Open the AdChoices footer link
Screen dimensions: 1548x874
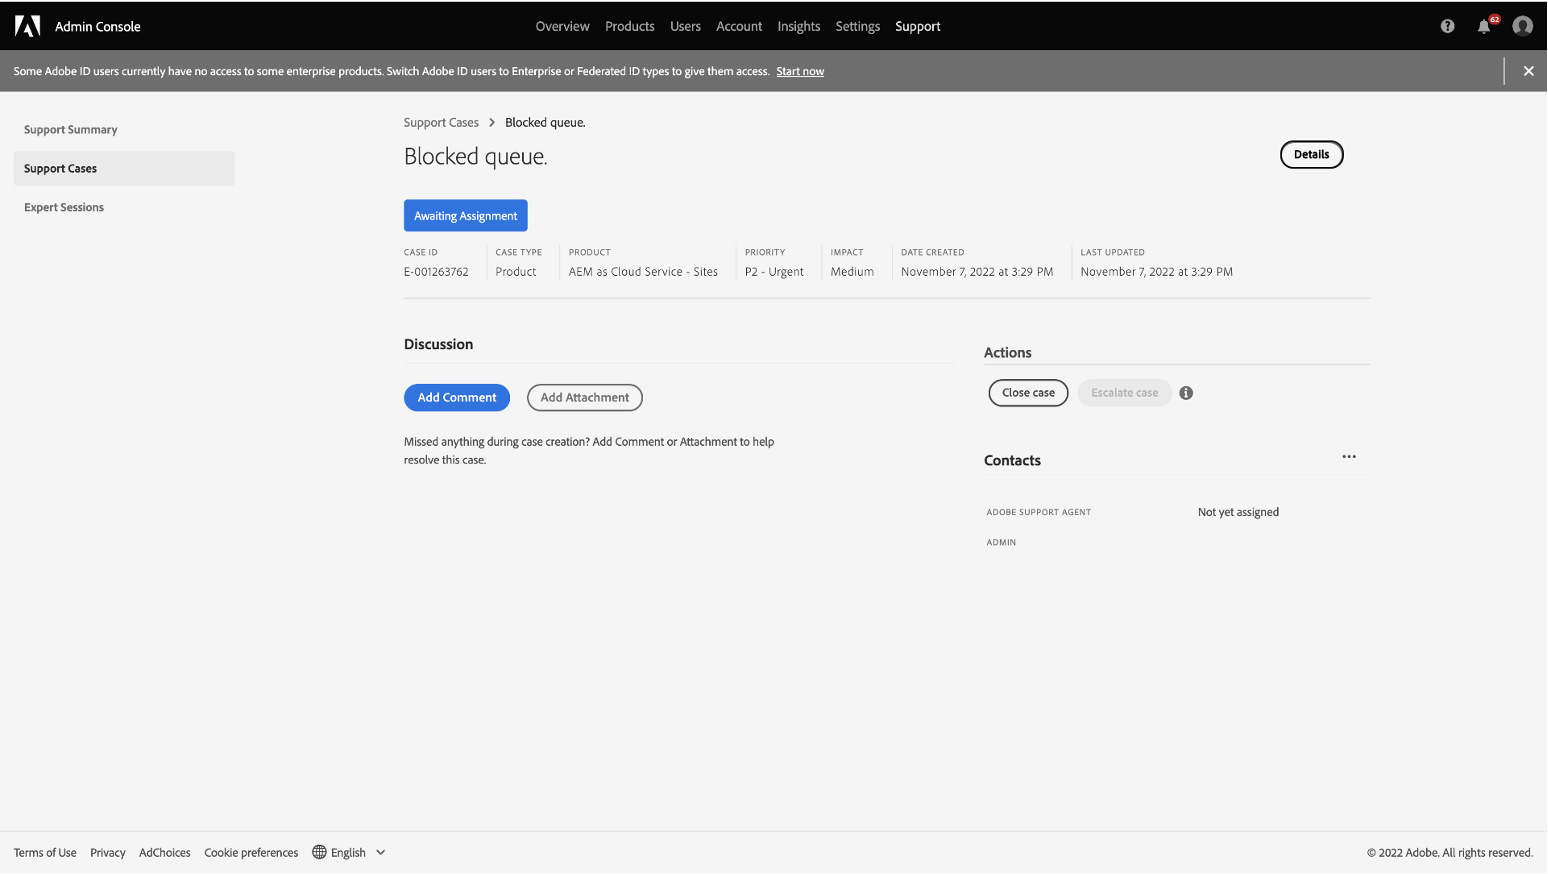click(165, 853)
